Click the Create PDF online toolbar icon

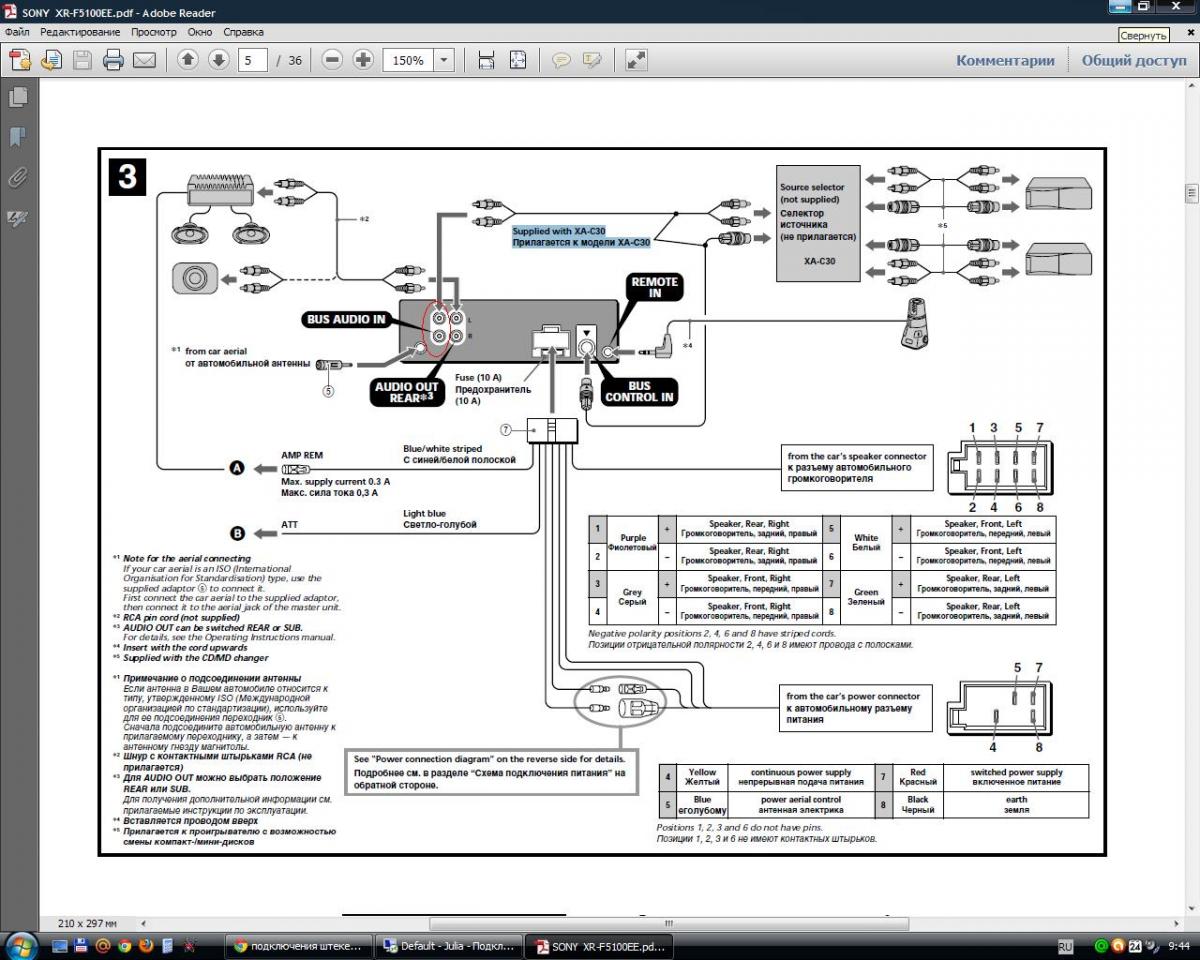coord(20,60)
